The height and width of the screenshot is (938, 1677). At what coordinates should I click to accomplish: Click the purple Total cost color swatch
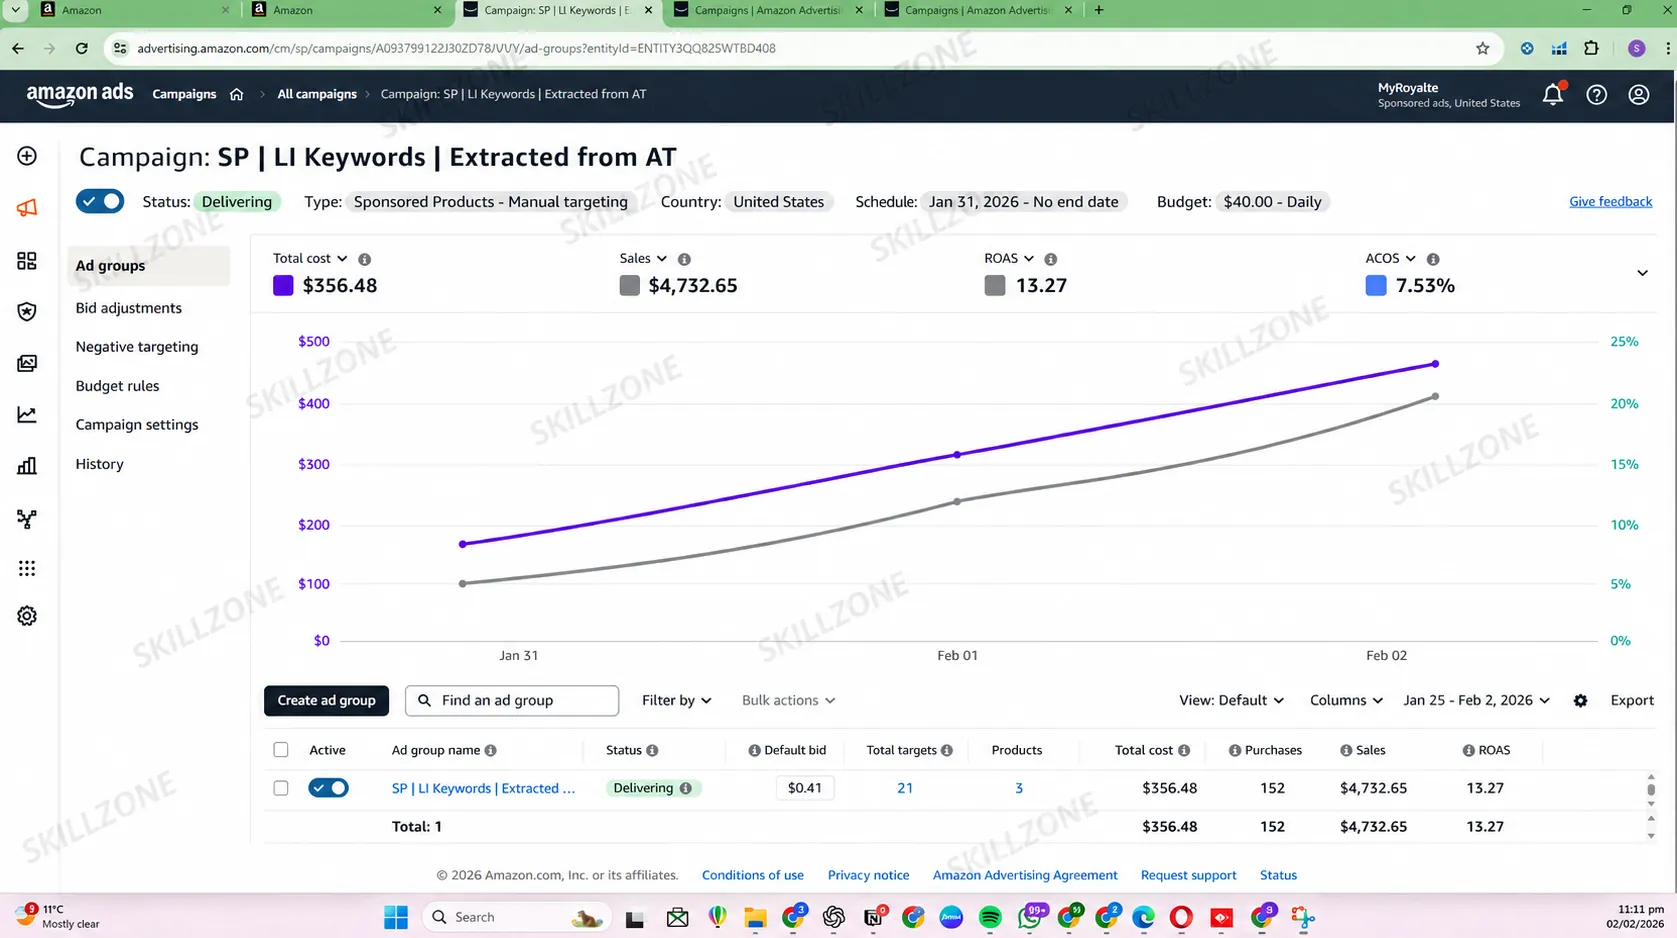283,285
